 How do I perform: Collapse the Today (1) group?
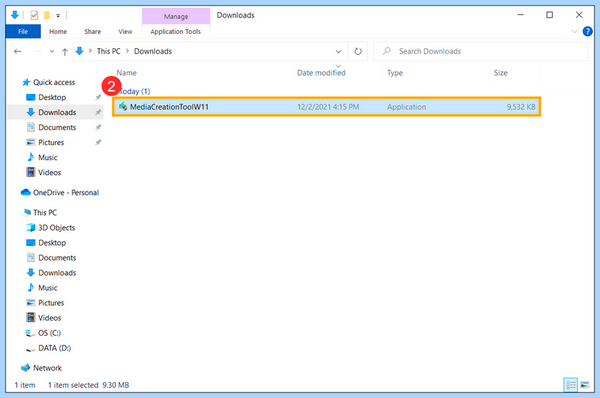click(134, 91)
